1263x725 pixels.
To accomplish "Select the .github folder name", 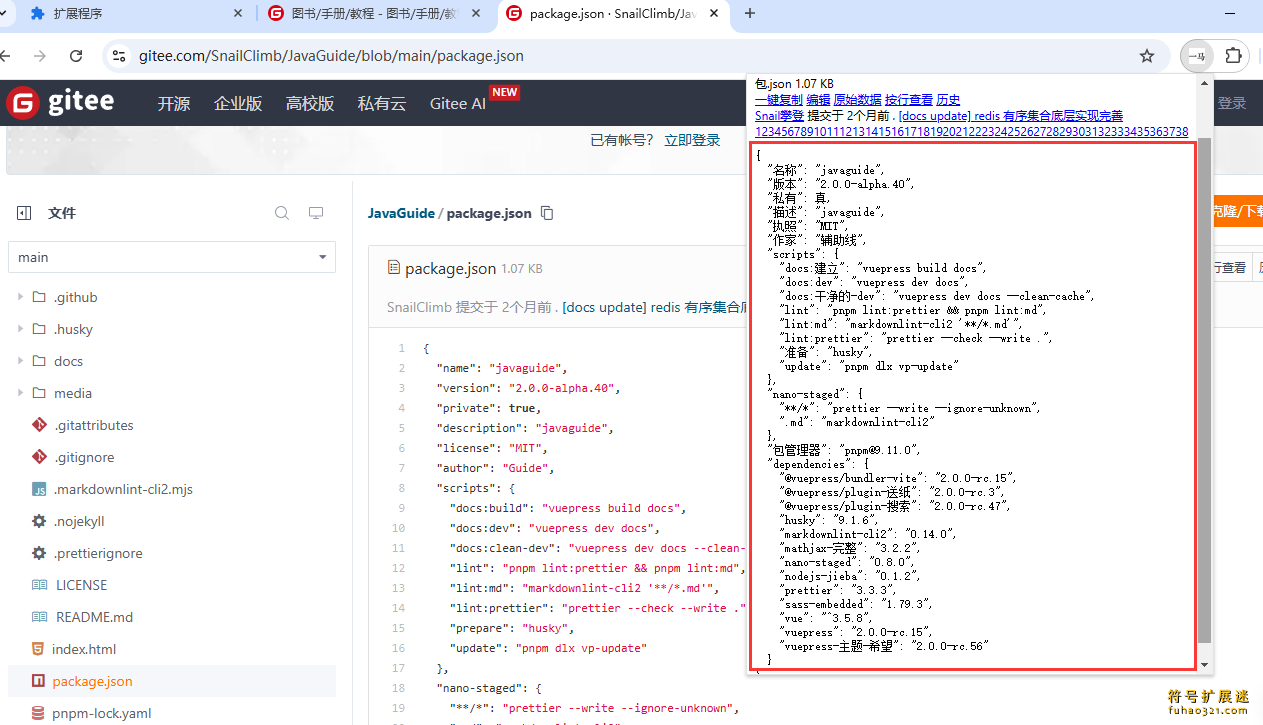I will pyautogui.click(x=76, y=297).
